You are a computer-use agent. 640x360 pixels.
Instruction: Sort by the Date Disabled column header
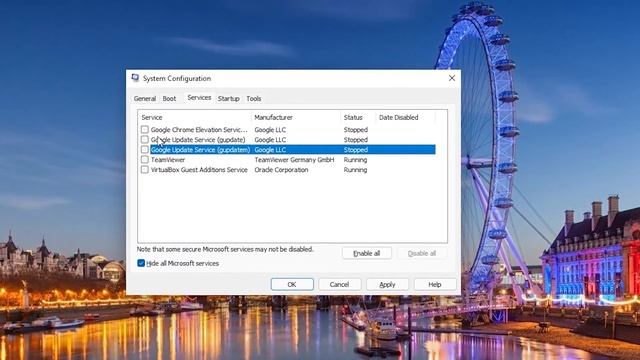405,117
